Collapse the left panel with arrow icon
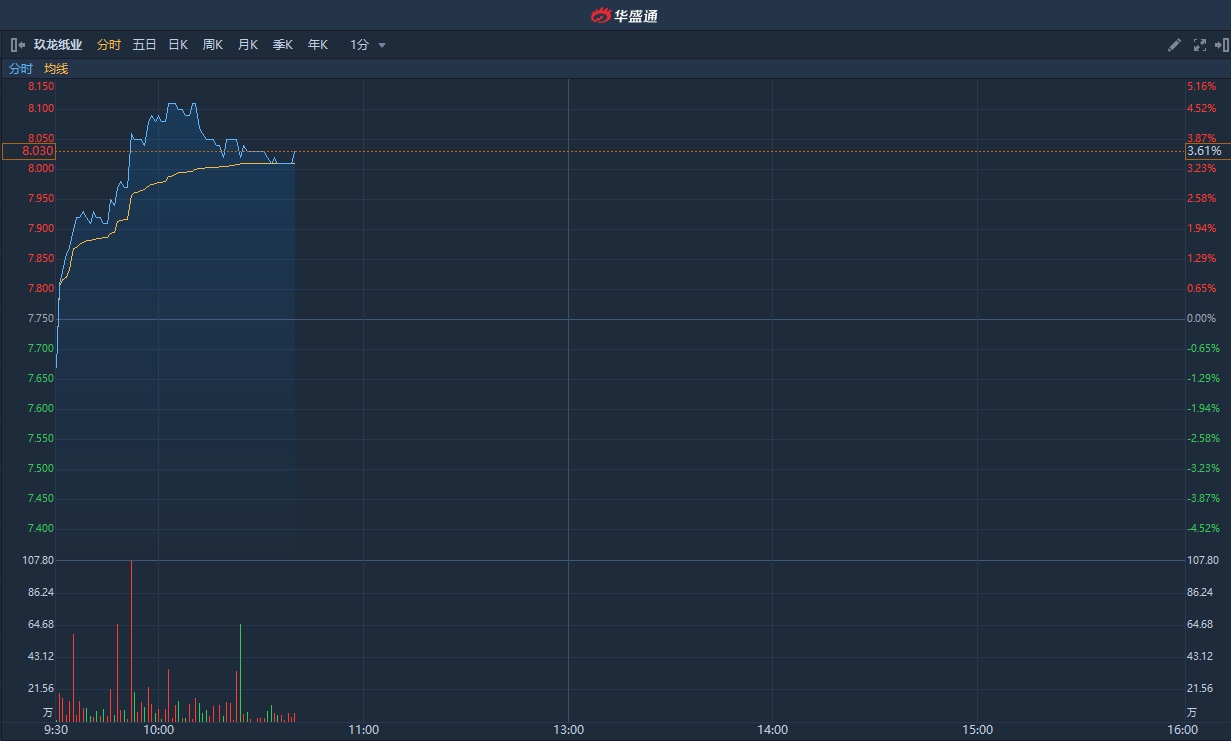1231x741 pixels. [x=17, y=45]
